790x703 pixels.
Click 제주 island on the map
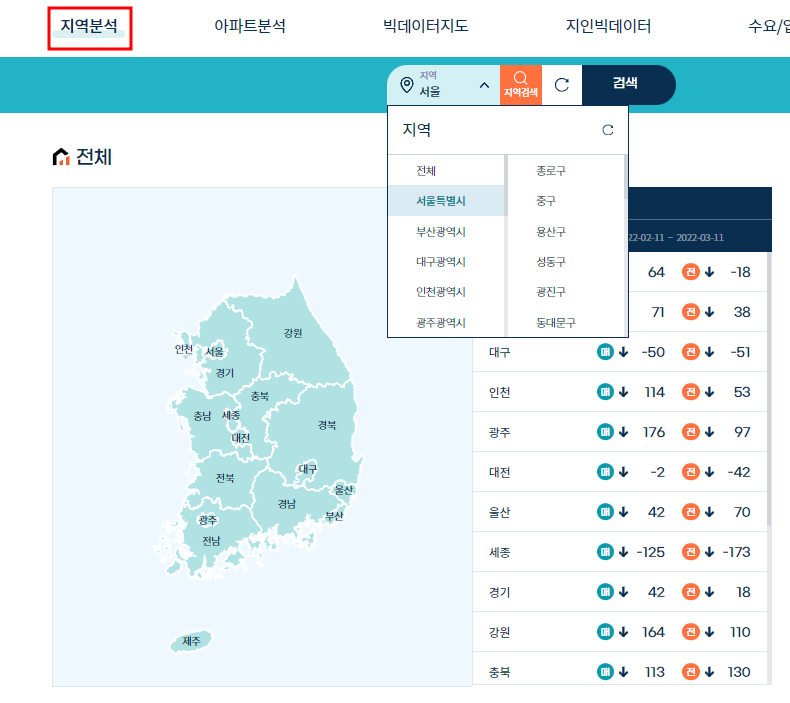coord(191,641)
